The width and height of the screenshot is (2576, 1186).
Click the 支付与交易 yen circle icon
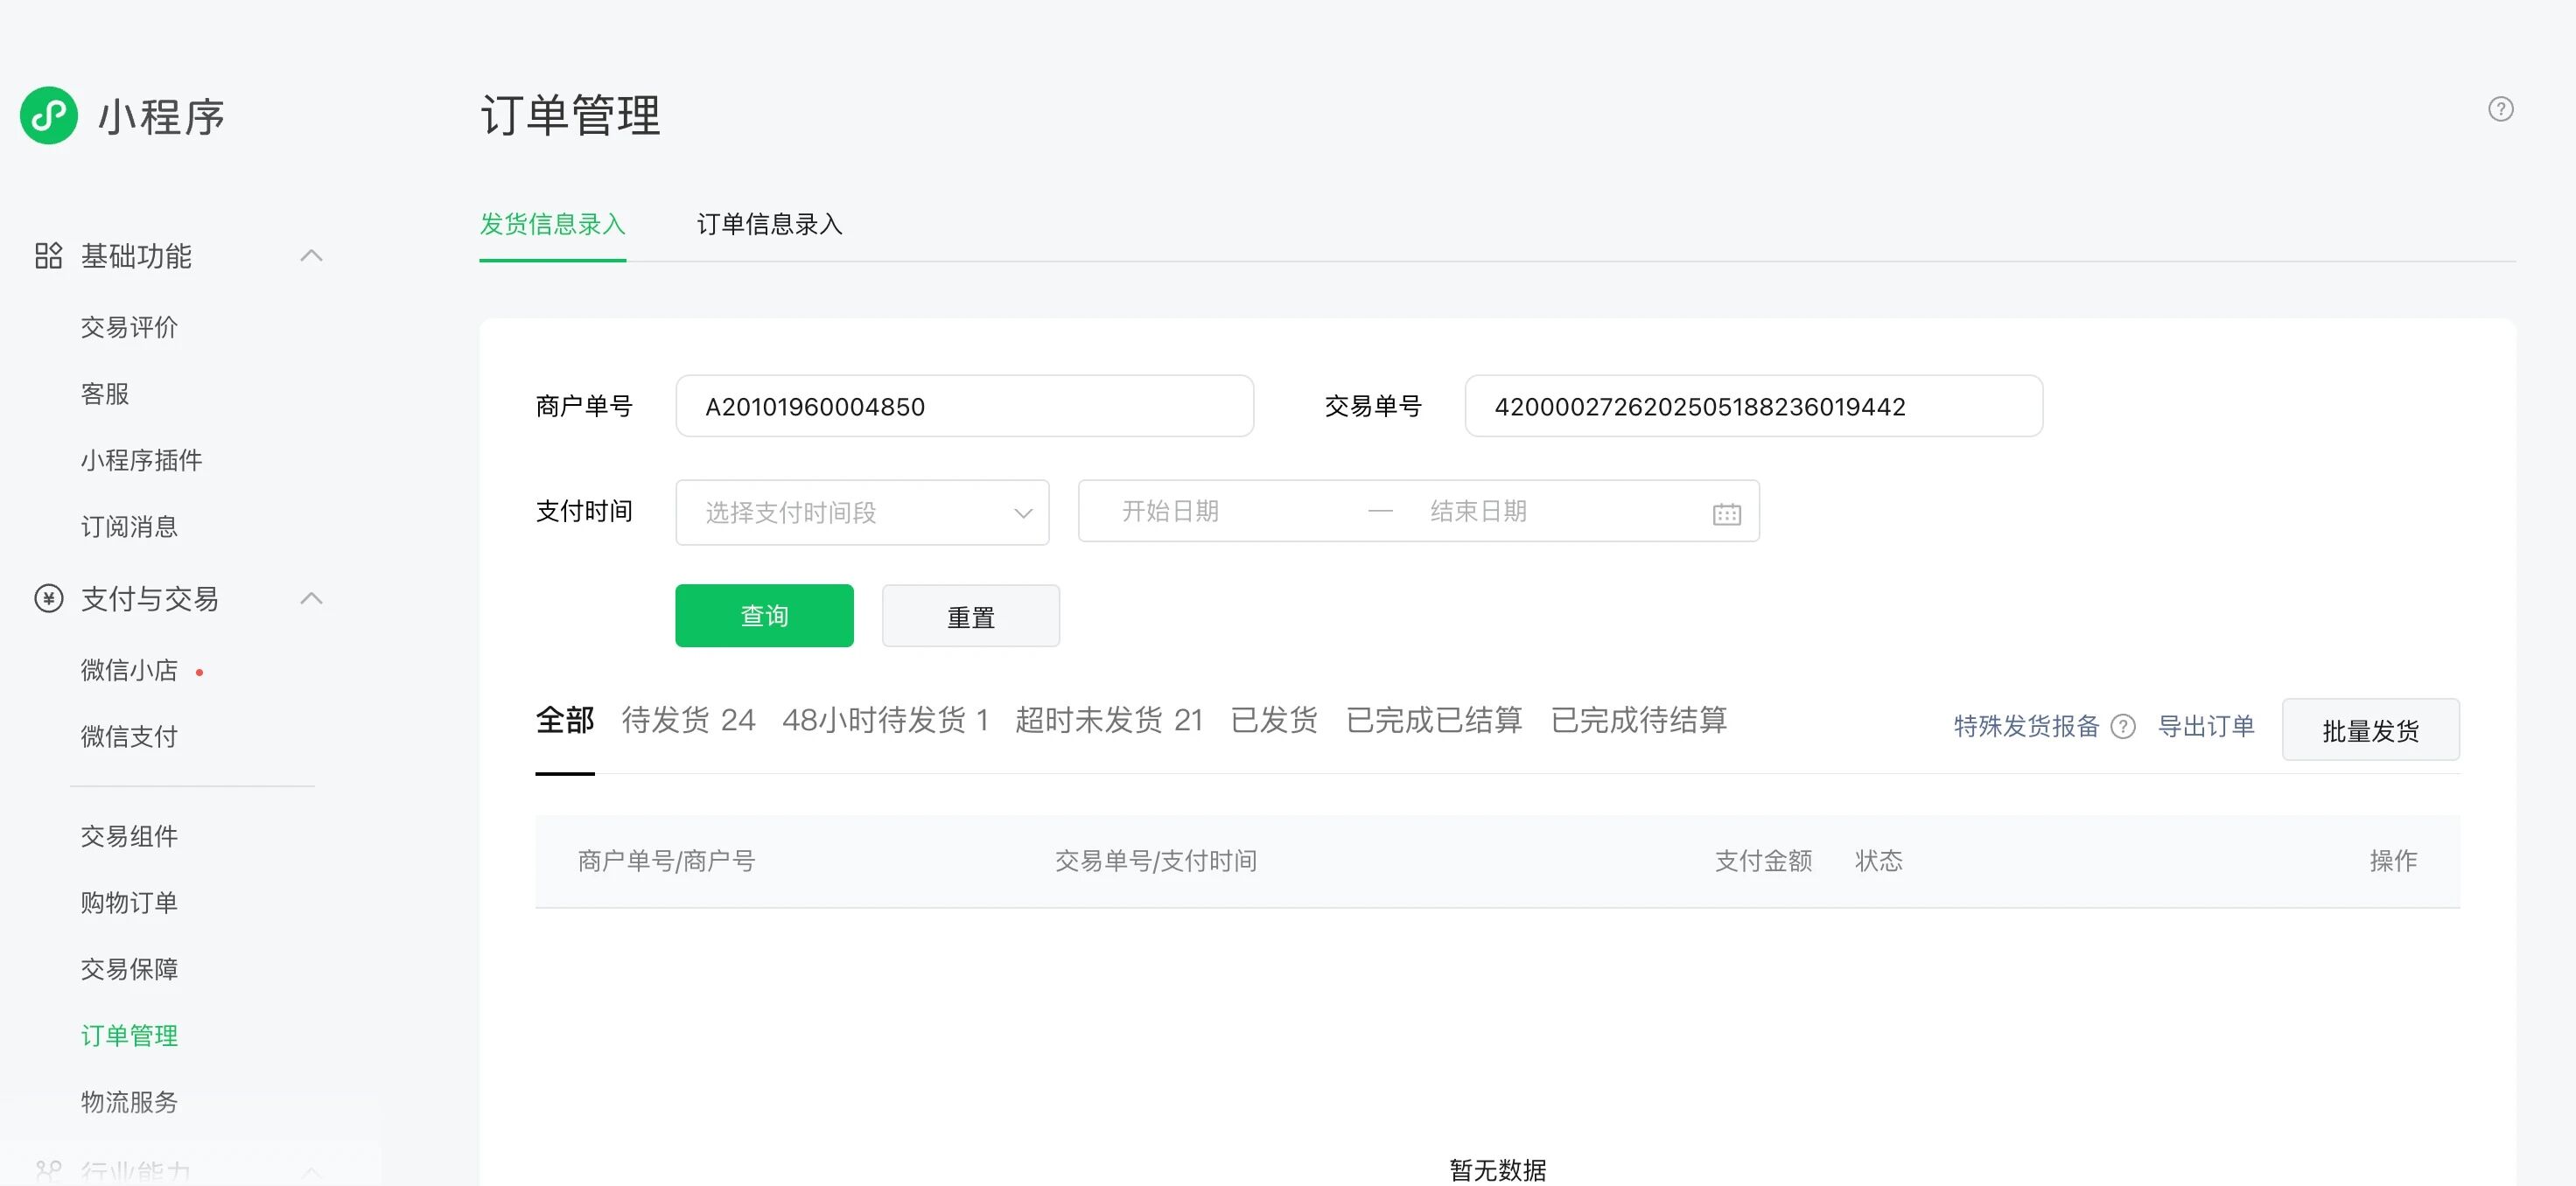[x=48, y=598]
